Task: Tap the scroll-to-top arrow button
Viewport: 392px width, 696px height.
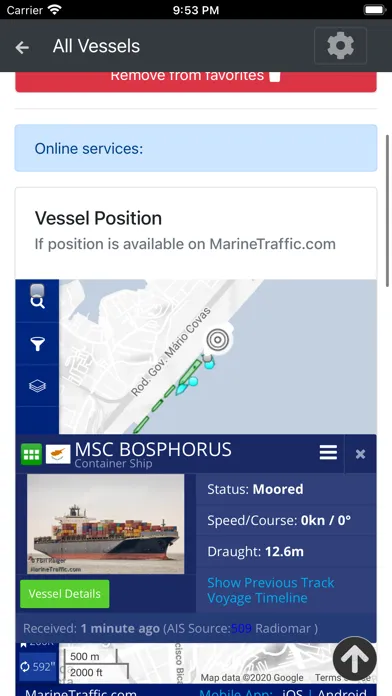Action: coord(355,659)
